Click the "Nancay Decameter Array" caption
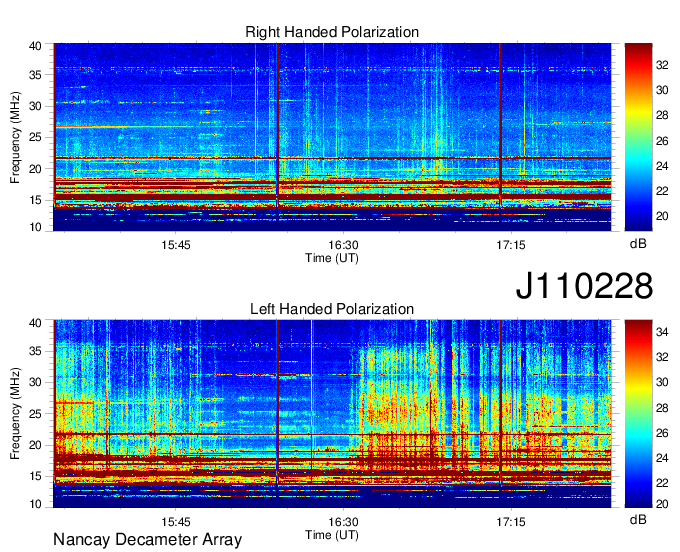The height and width of the screenshot is (552, 680). point(147,539)
